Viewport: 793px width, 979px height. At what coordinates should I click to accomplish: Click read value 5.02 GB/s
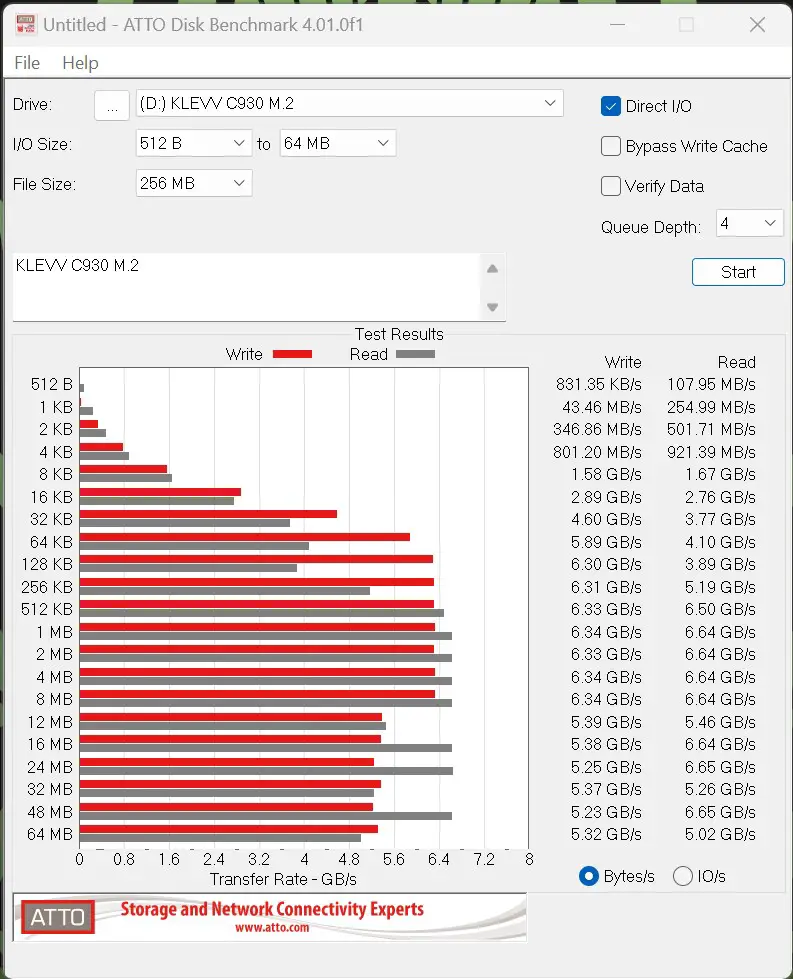(x=721, y=835)
